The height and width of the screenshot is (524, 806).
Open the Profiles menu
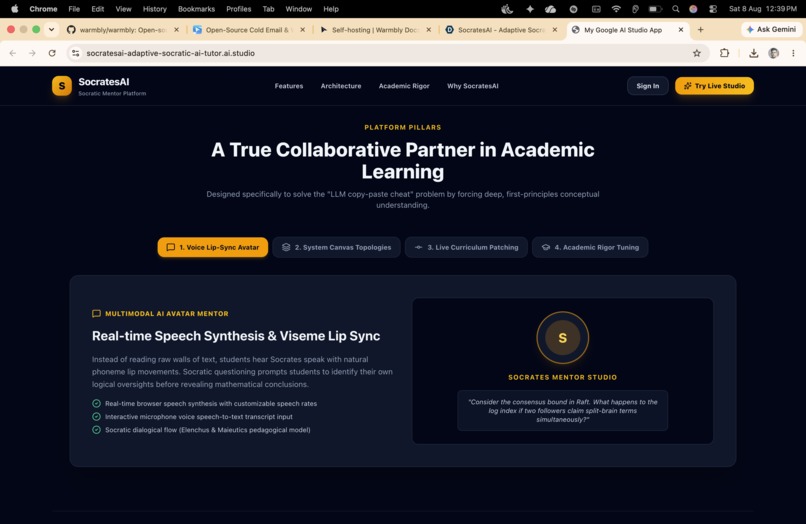coord(239,9)
